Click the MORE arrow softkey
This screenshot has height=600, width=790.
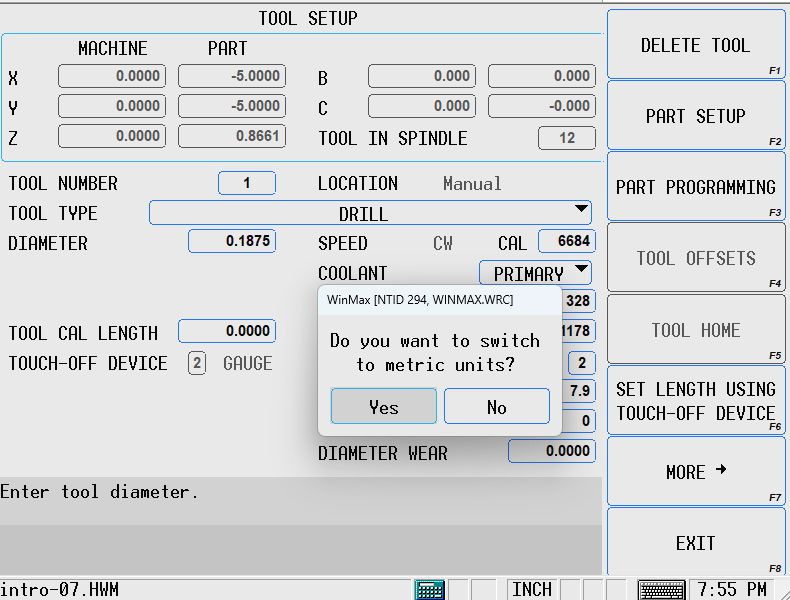[x=696, y=472]
